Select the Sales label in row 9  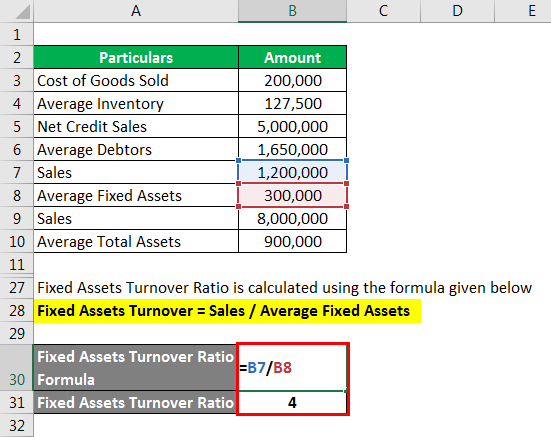pyautogui.click(x=136, y=218)
